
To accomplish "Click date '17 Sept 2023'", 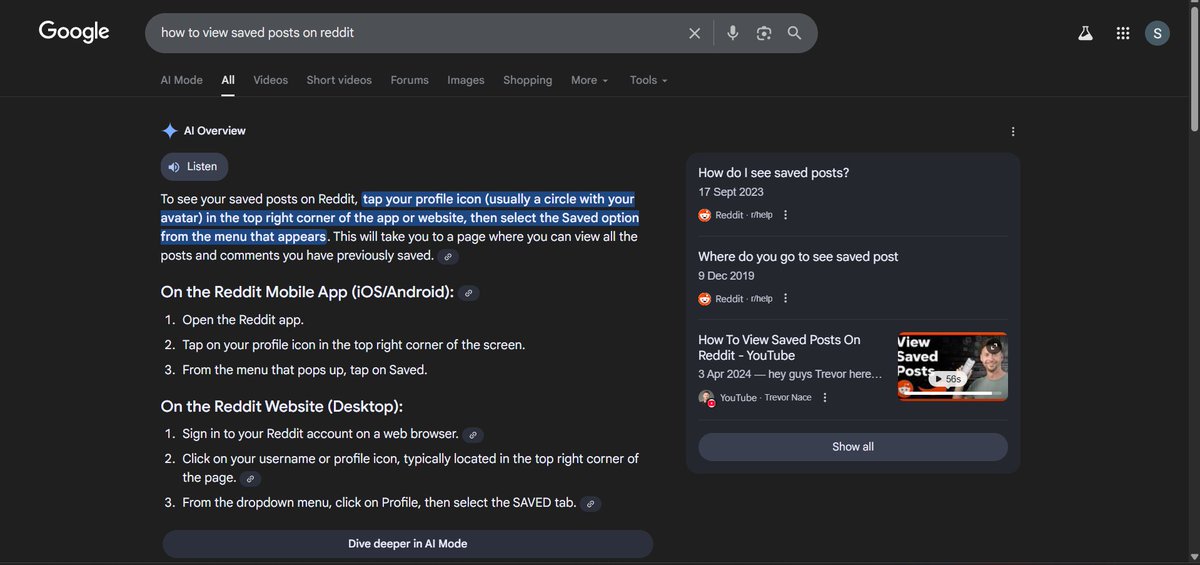I will (x=731, y=192).
